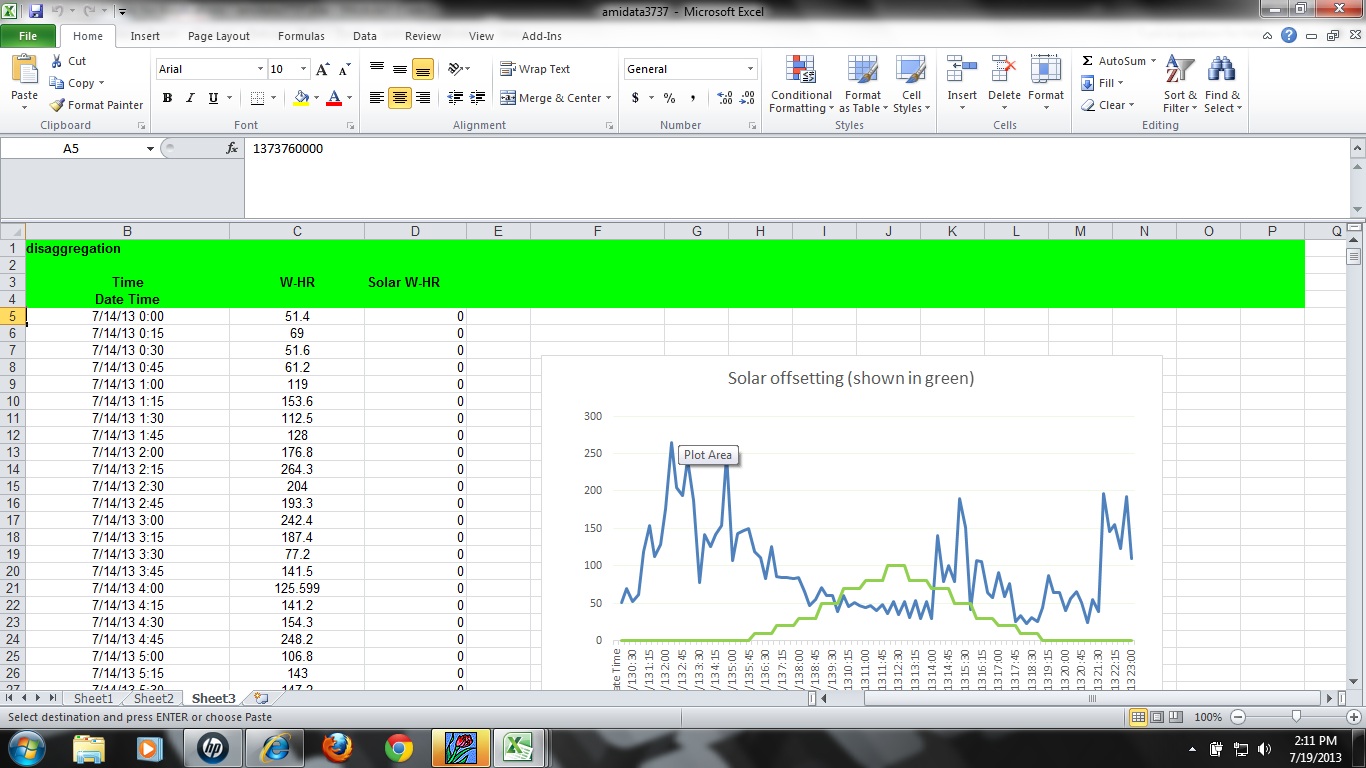Open Sort & Filter
Viewport: 1366px width, 768px height.
[1180, 85]
